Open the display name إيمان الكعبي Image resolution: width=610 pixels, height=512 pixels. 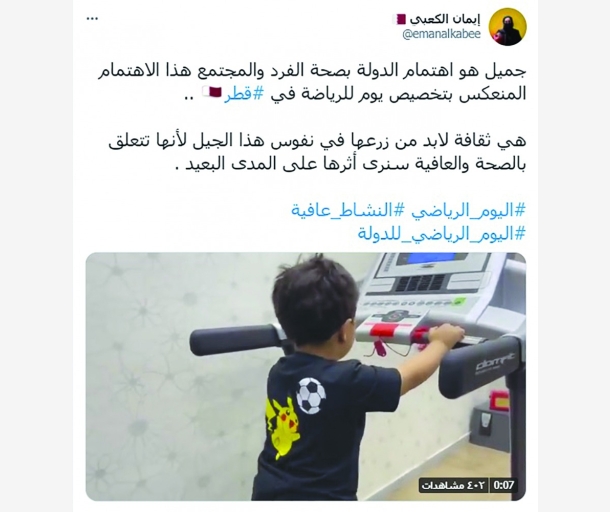(445, 18)
